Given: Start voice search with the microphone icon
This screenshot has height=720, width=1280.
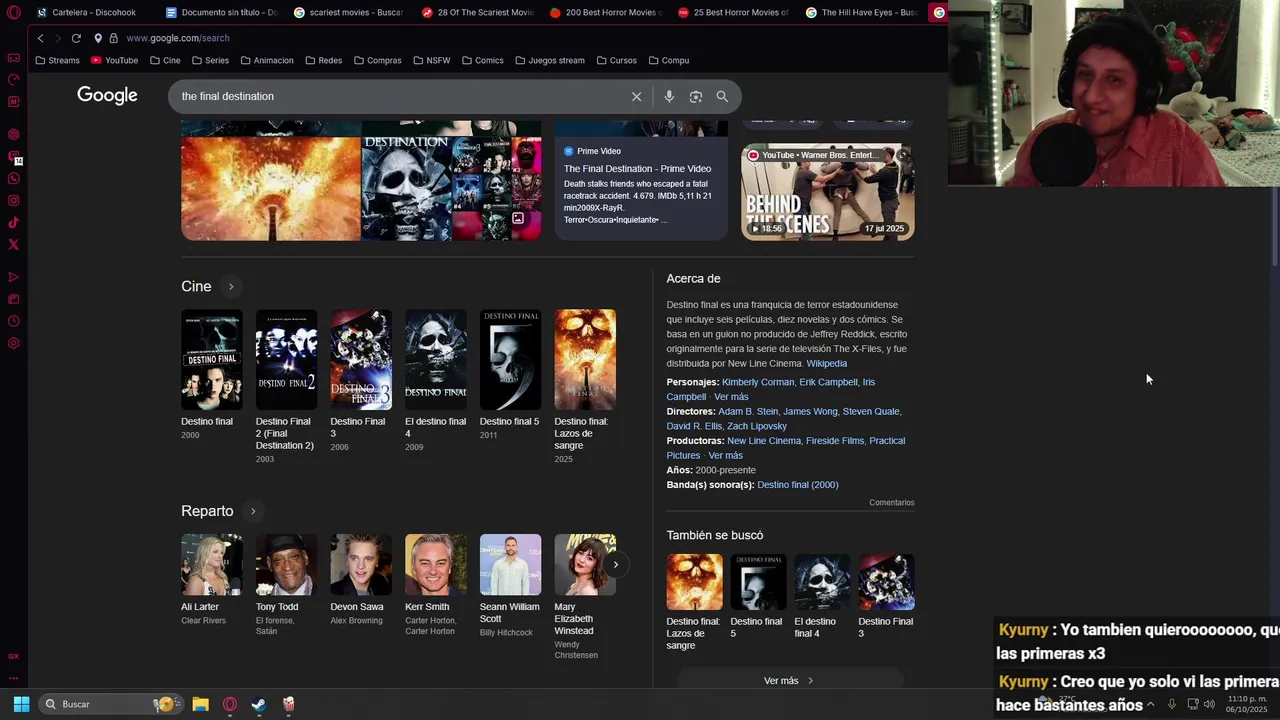Looking at the screenshot, I should (669, 96).
